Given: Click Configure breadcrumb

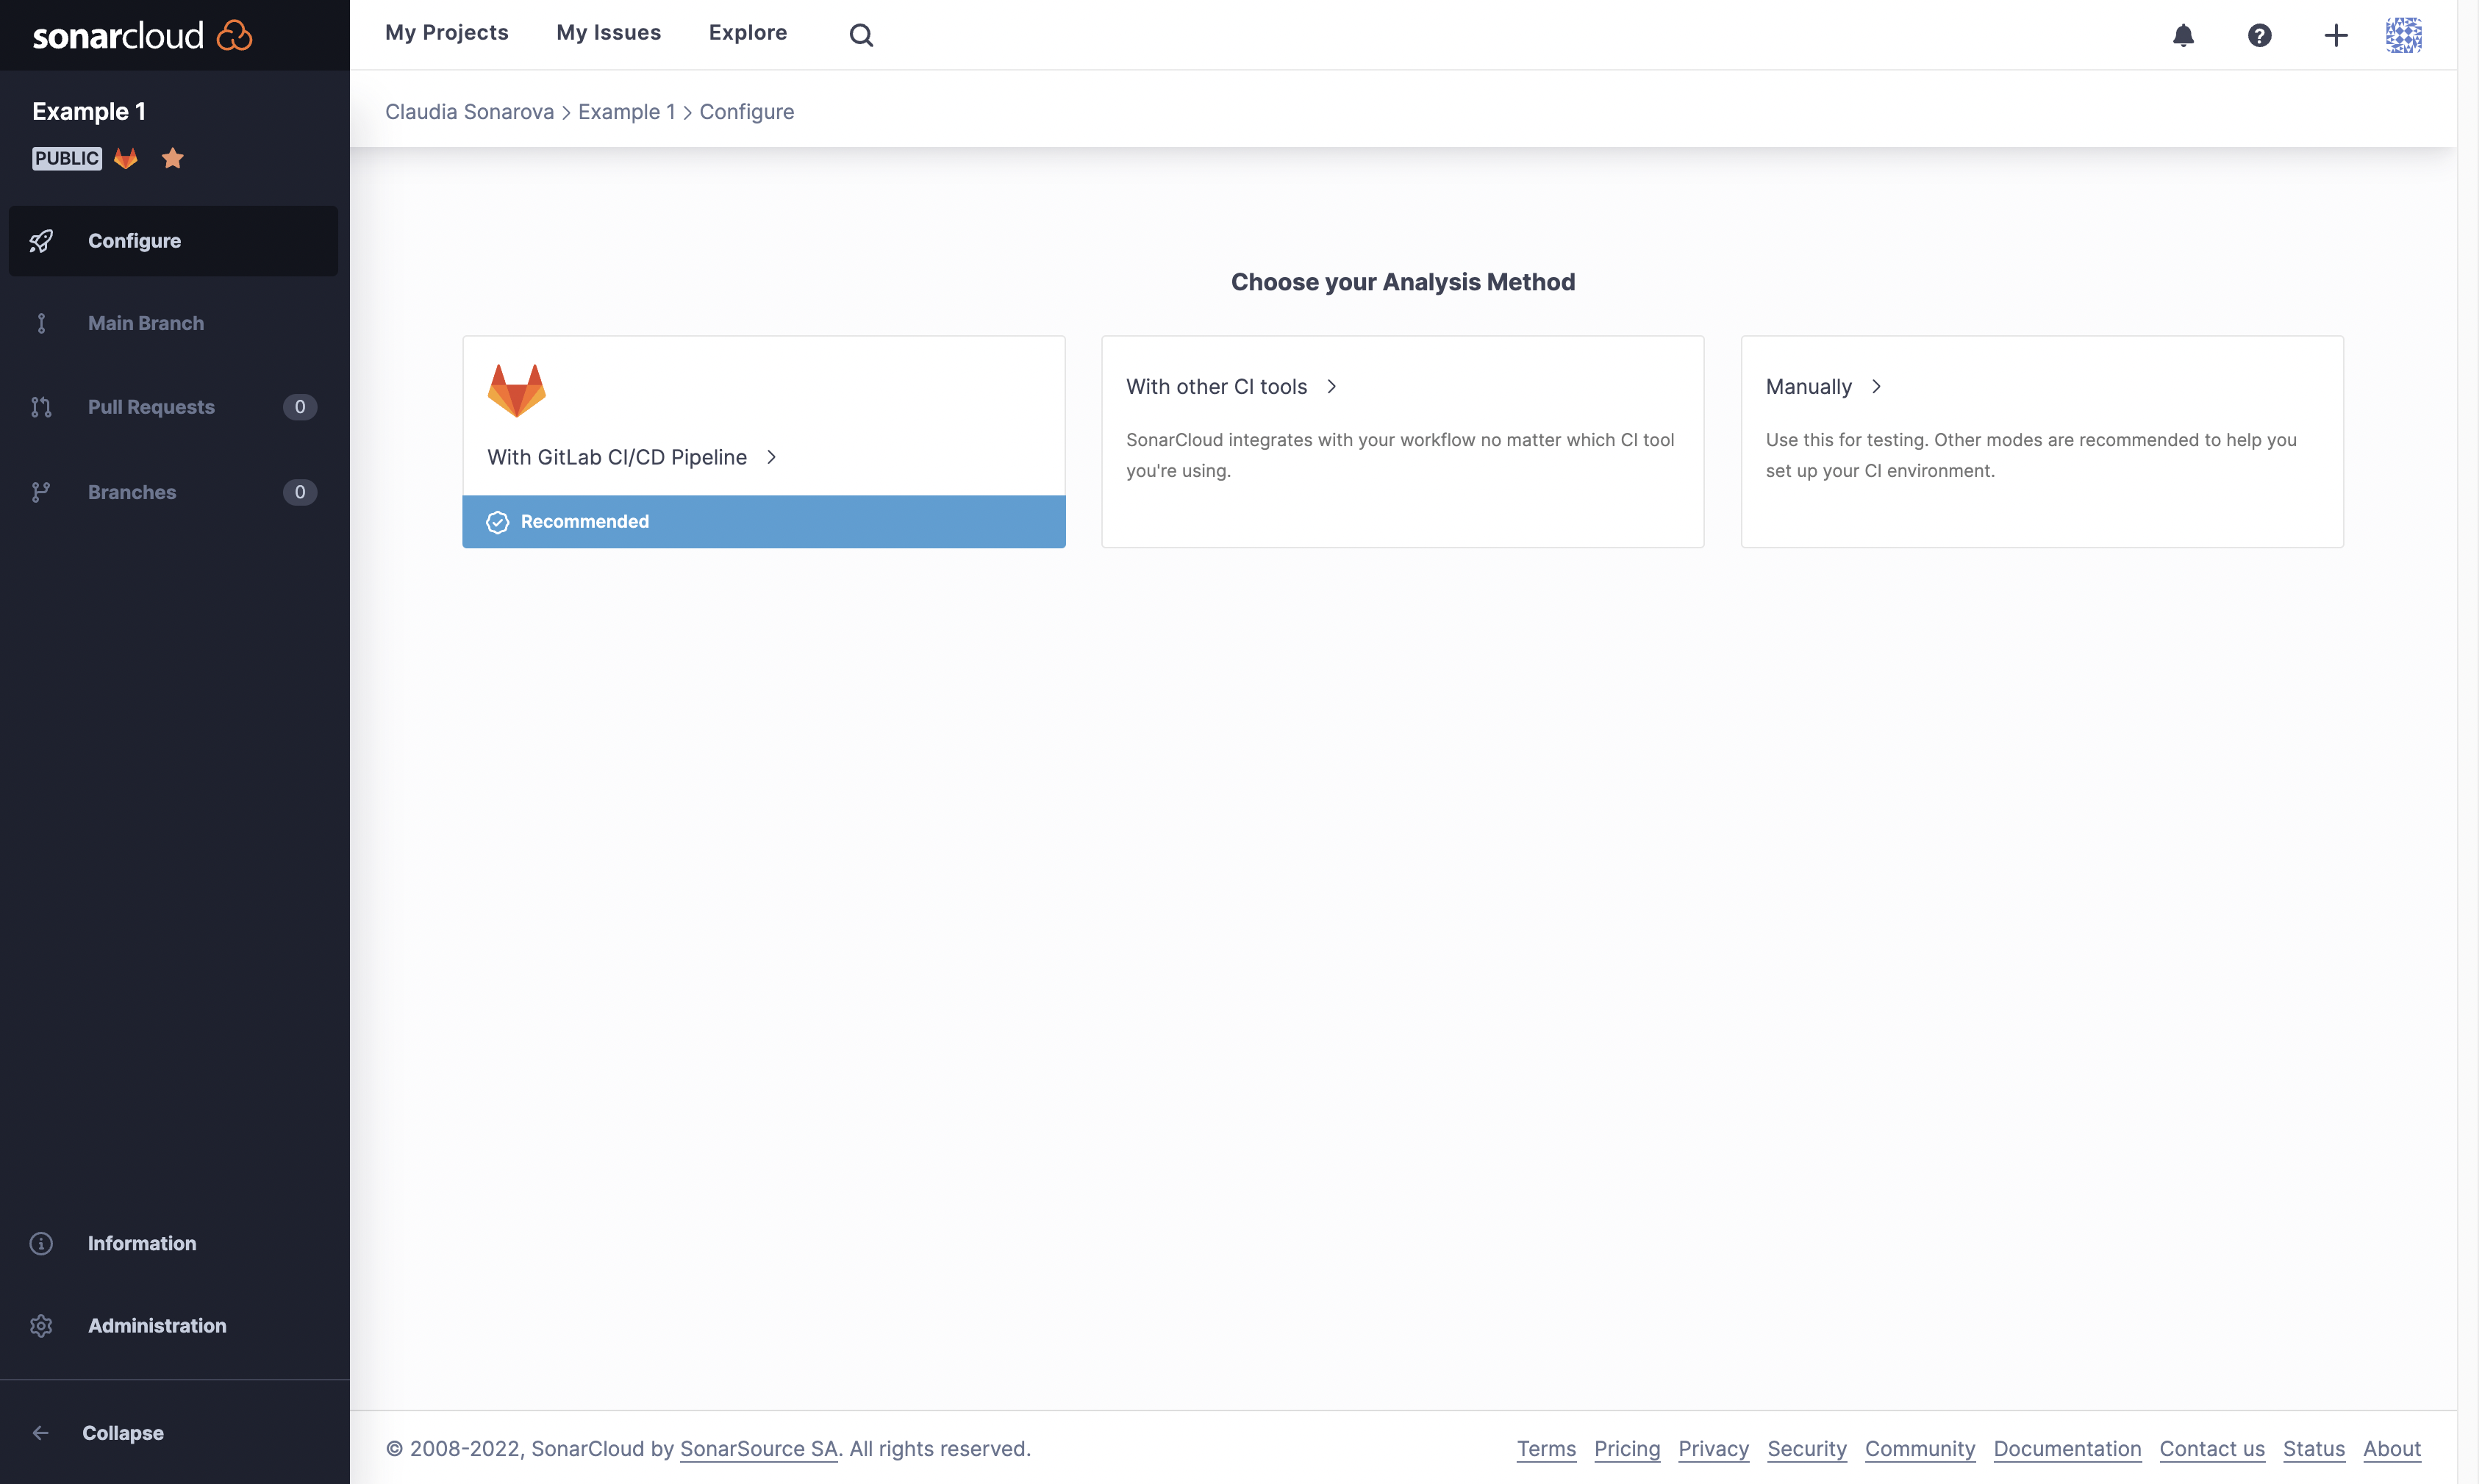Looking at the screenshot, I should tap(747, 112).
